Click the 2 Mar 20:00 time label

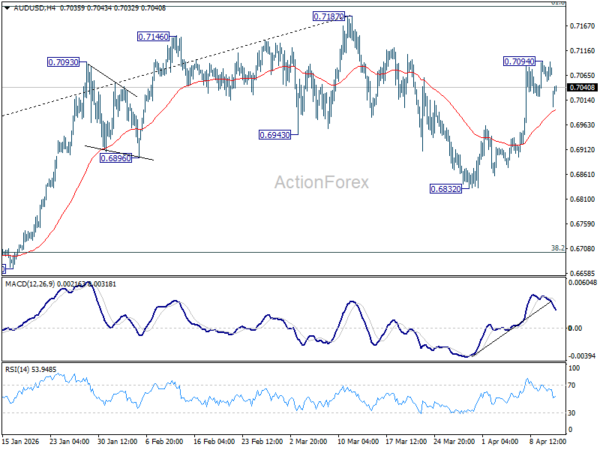308,441
